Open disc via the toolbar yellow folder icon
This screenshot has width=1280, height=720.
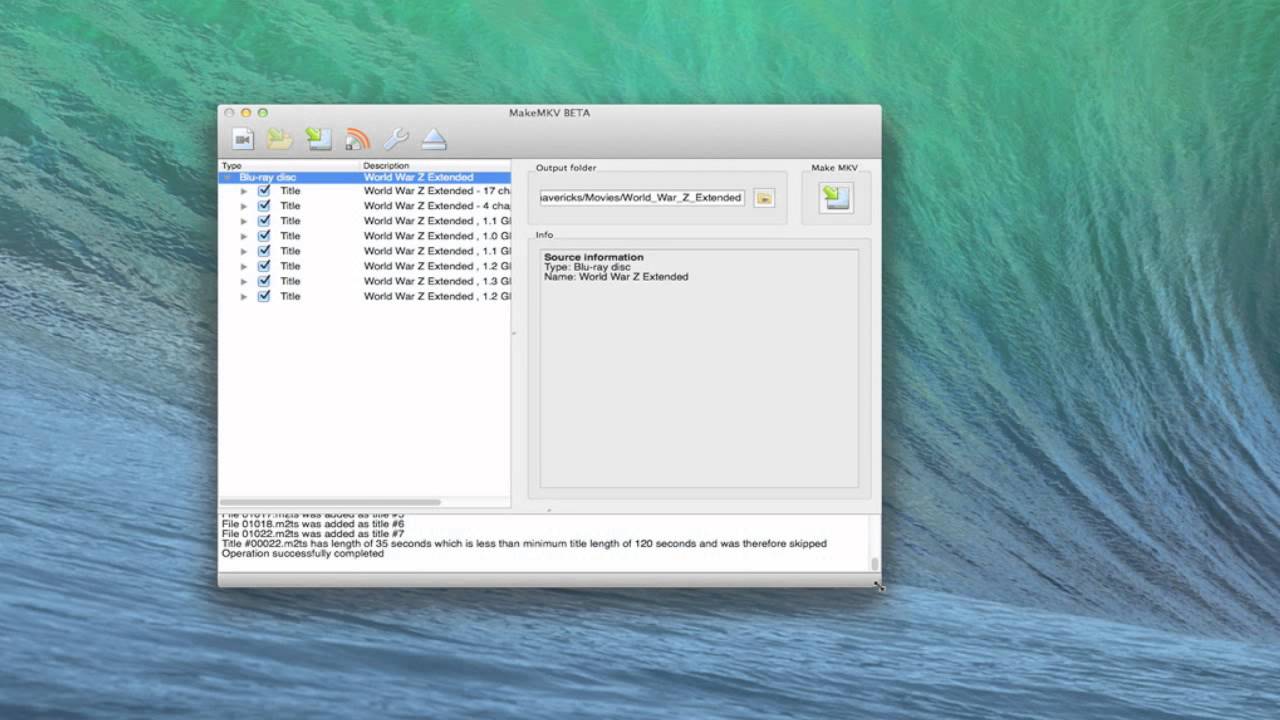pyautogui.click(x=280, y=139)
